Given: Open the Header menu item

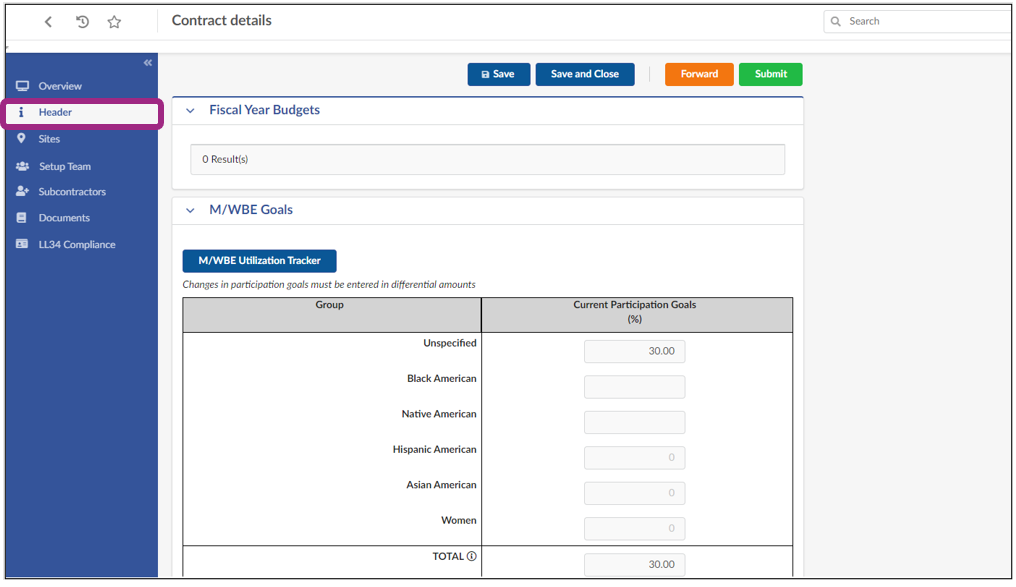Looking at the screenshot, I should (56, 113).
